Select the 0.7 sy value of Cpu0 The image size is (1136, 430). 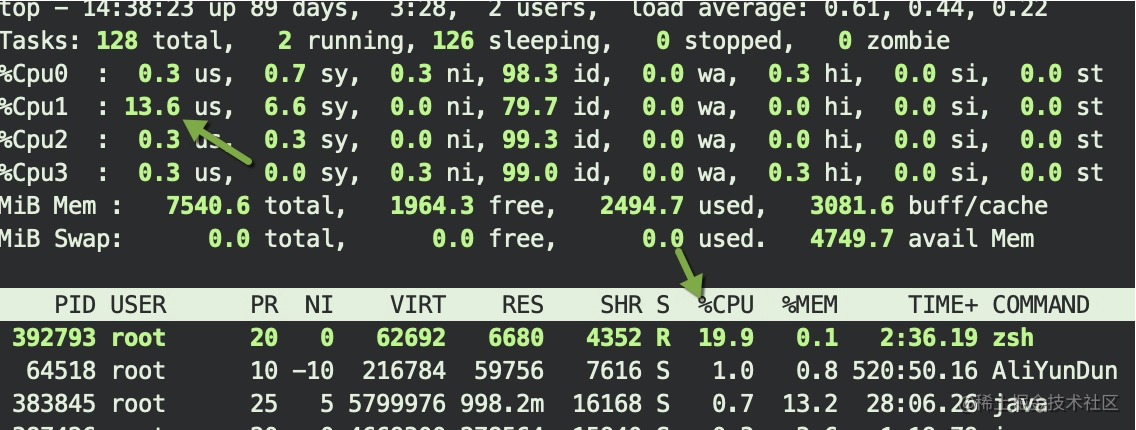click(x=285, y=74)
